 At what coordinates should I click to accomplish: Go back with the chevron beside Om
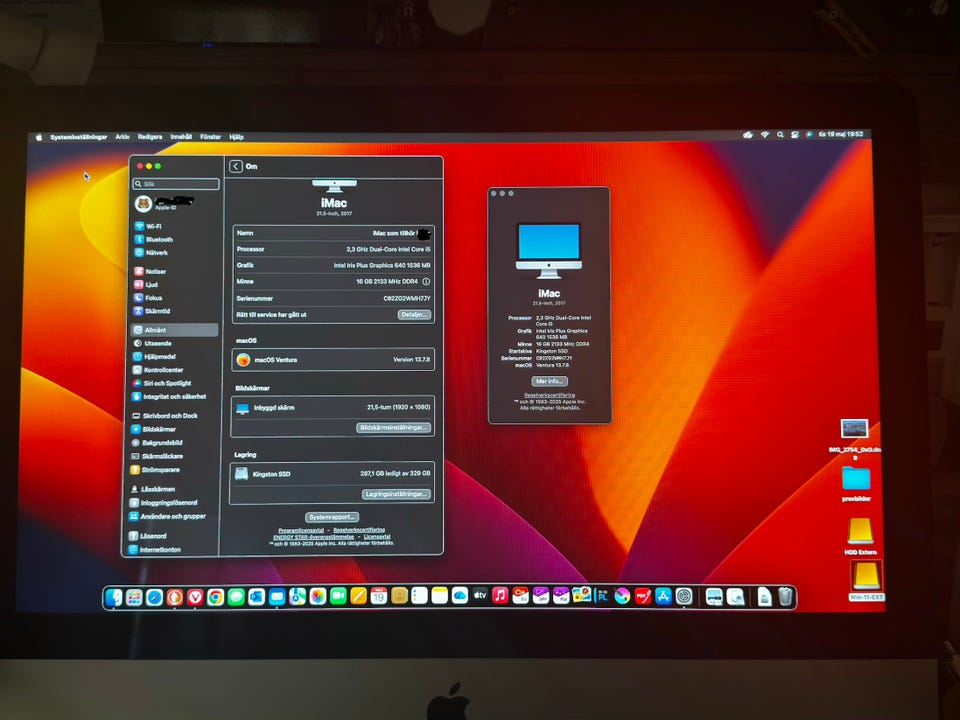coord(236,166)
